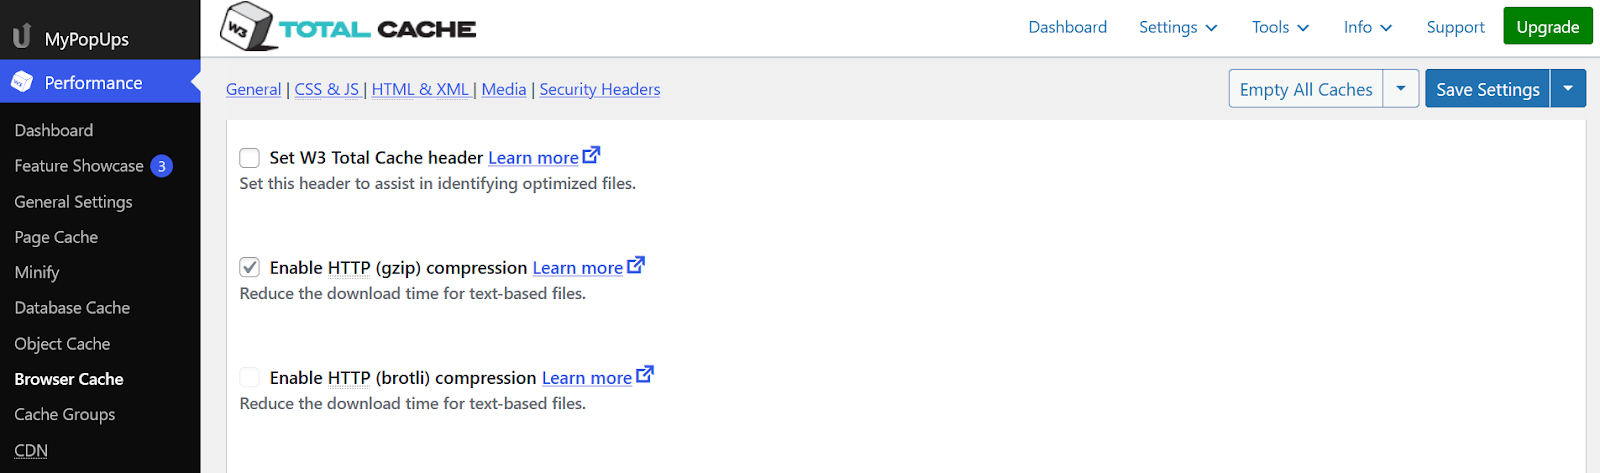
Task: Uncheck Enable HTTP (gzip) compression
Action: pos(250,268)
